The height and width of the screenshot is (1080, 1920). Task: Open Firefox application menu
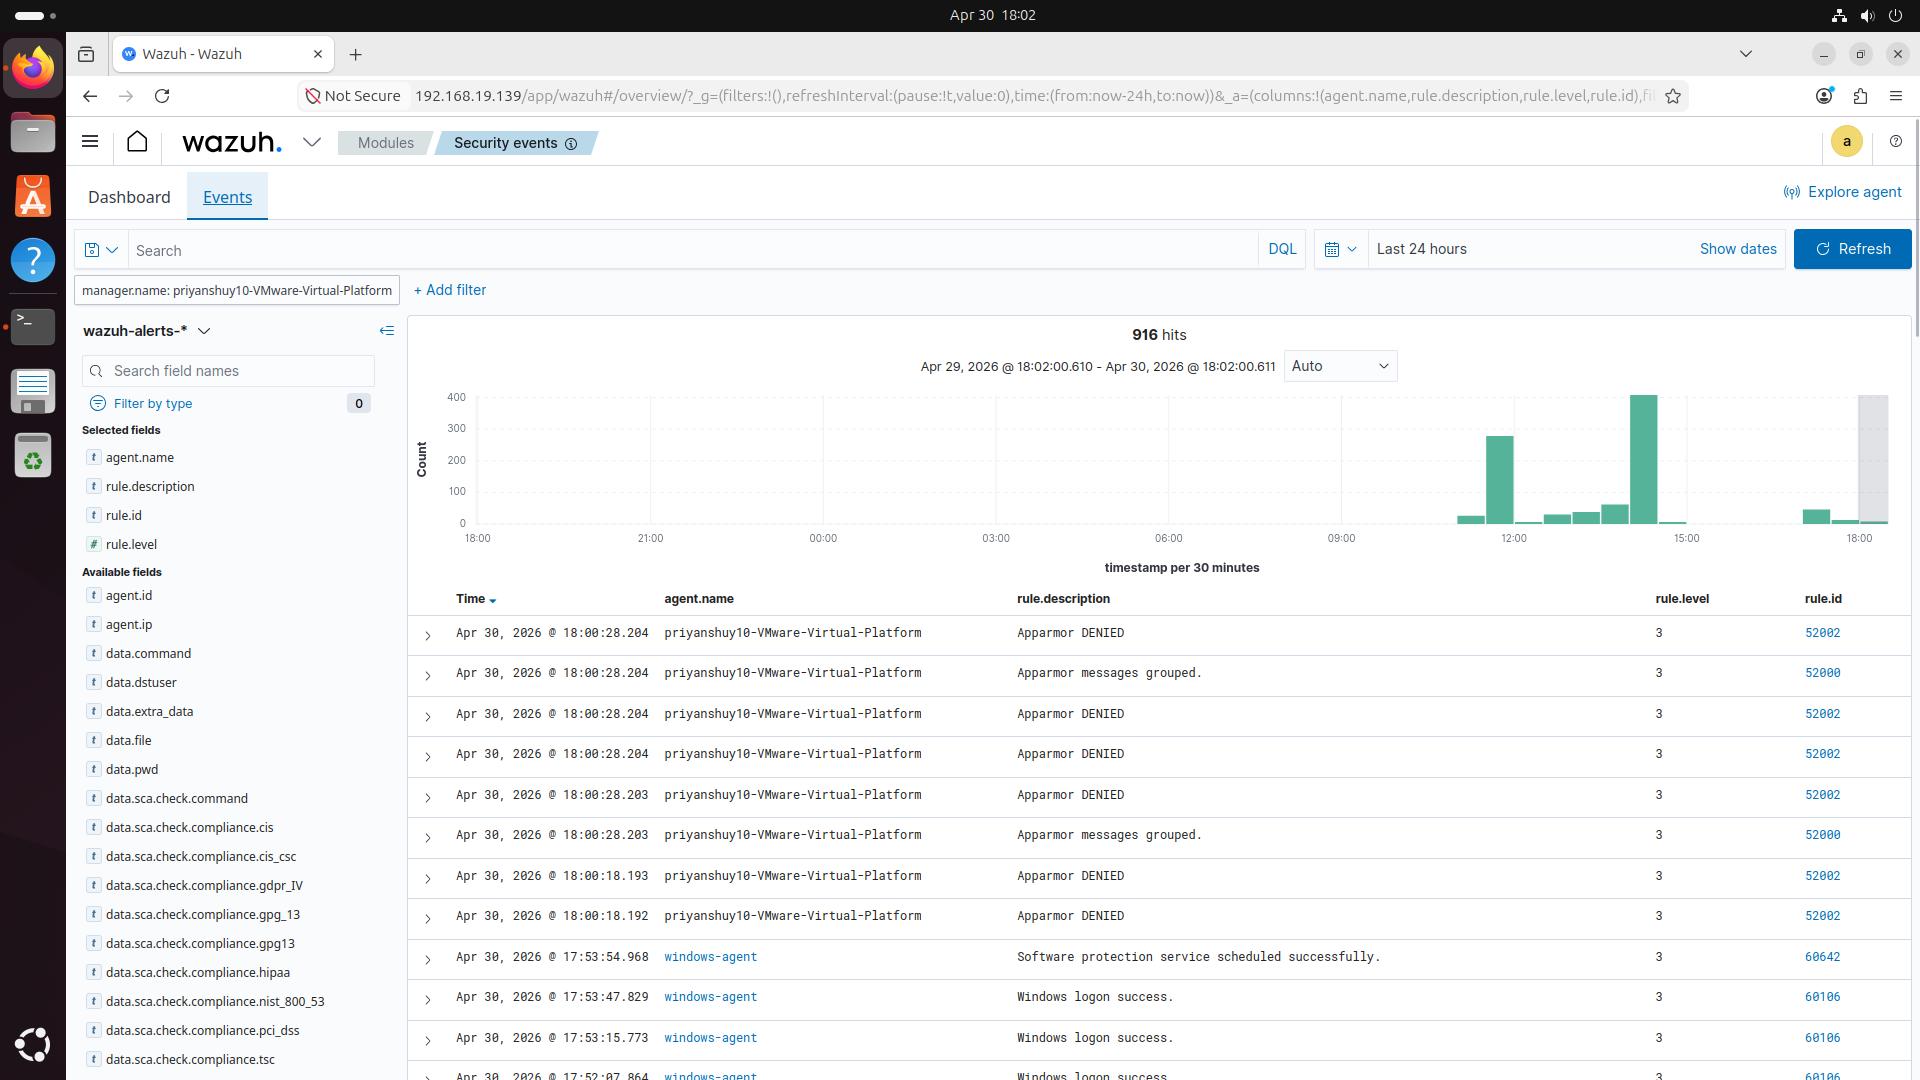click(x=1896, y=96)
